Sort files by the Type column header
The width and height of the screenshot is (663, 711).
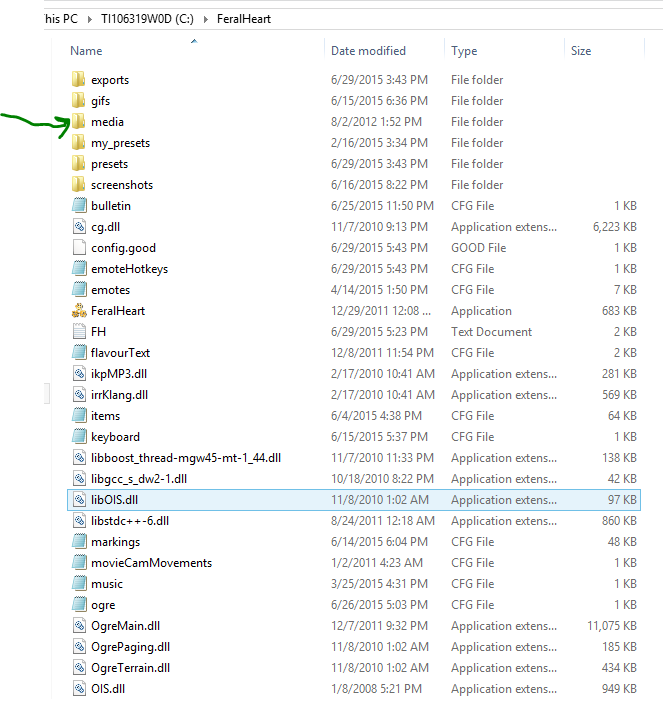click(464, 51)
